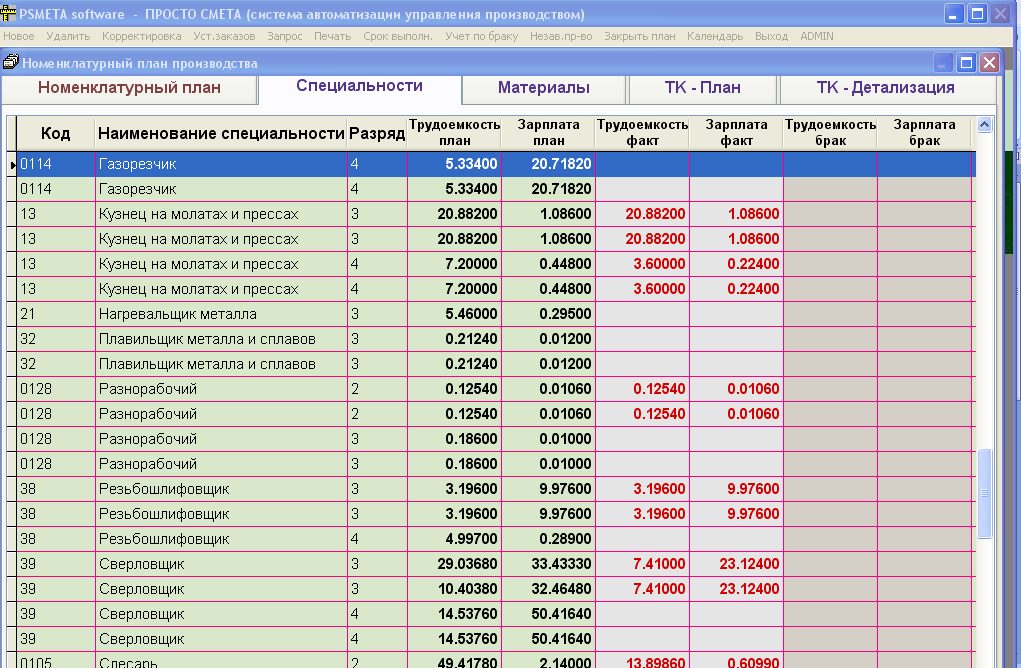Click the Трудоемкость план column header
This screenshot has width=1021, height=668.
pyautogui.click(x=454, y=133)
